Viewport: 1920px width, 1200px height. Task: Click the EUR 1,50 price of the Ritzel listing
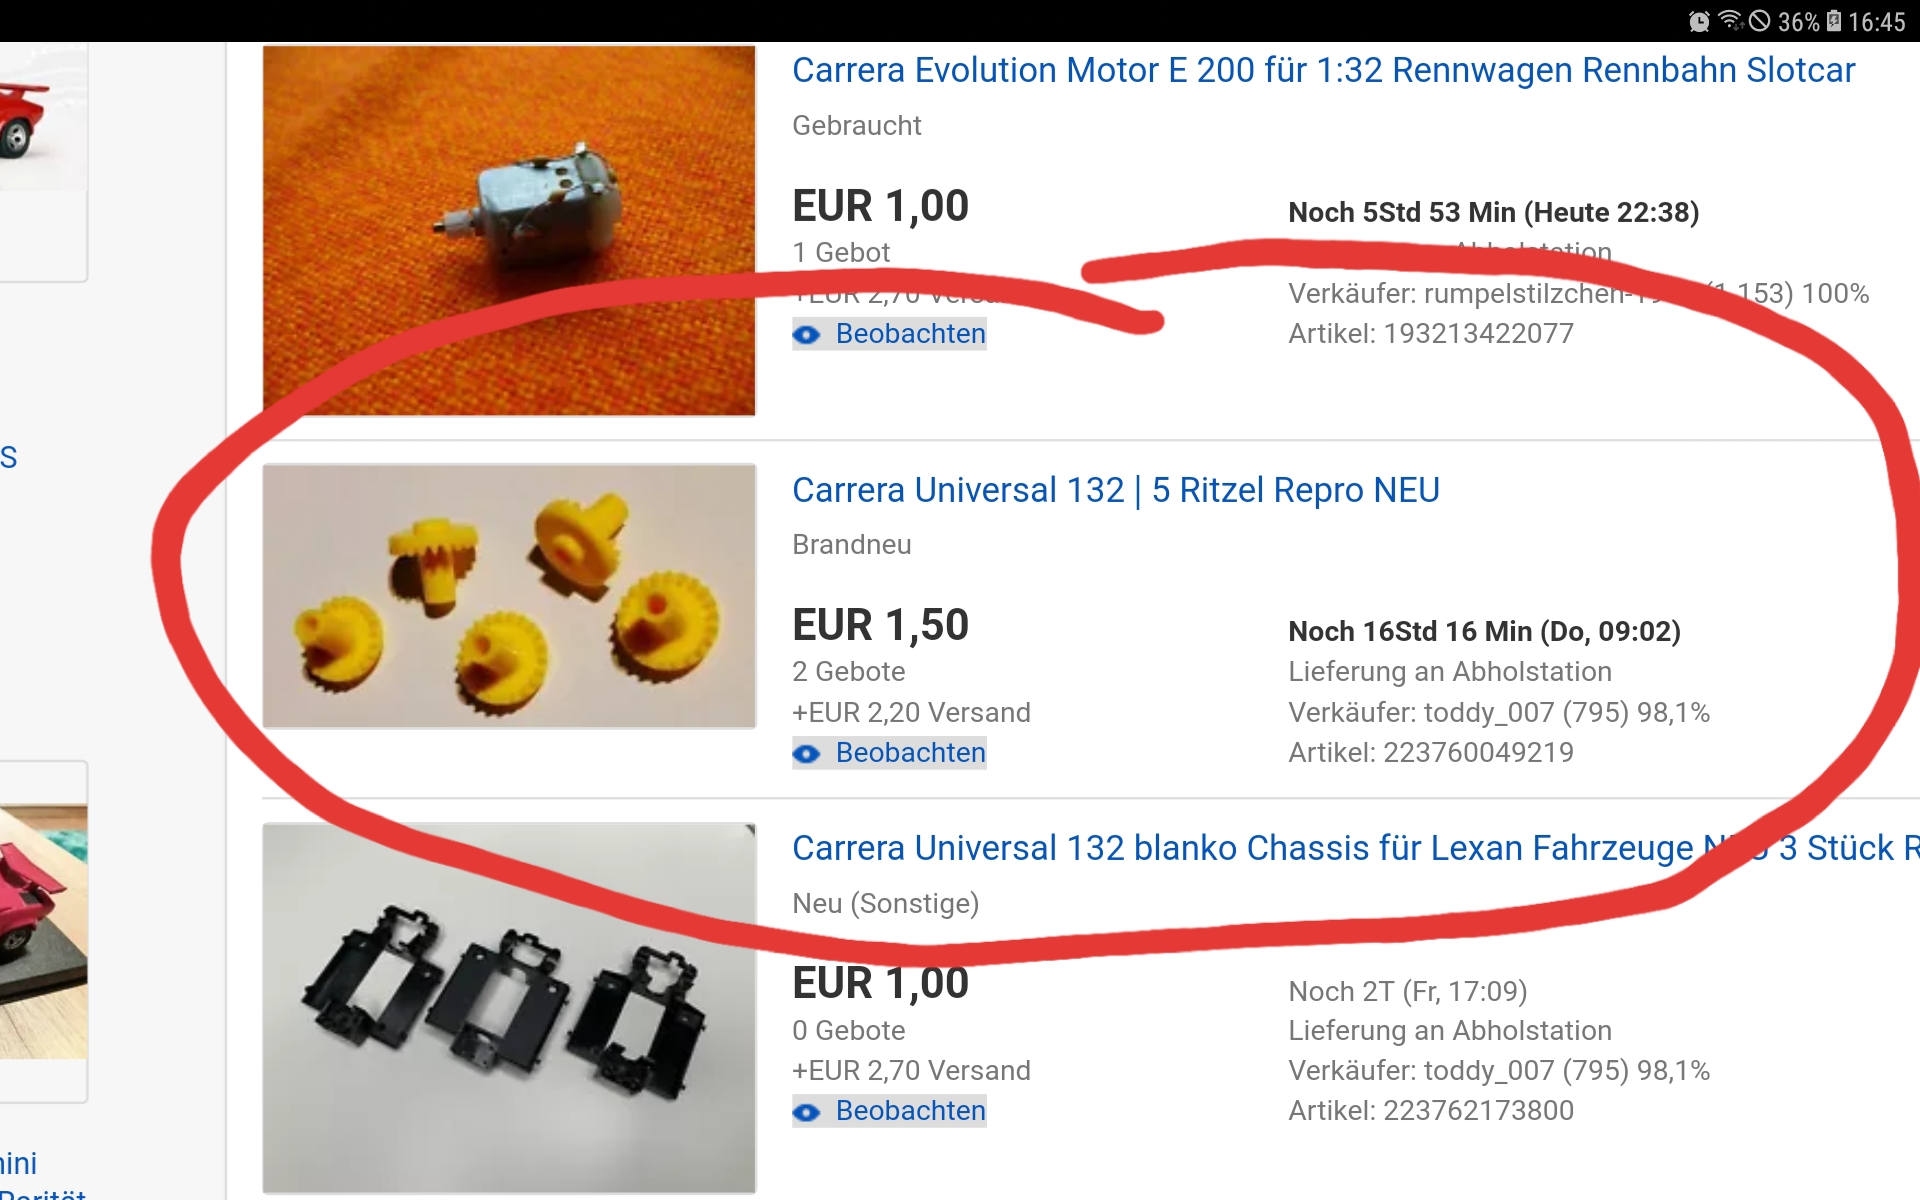[x=881, y=625]
